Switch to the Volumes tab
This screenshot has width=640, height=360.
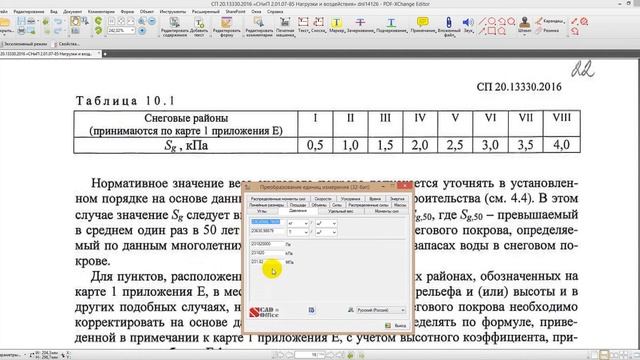click(x=319, y=205)
